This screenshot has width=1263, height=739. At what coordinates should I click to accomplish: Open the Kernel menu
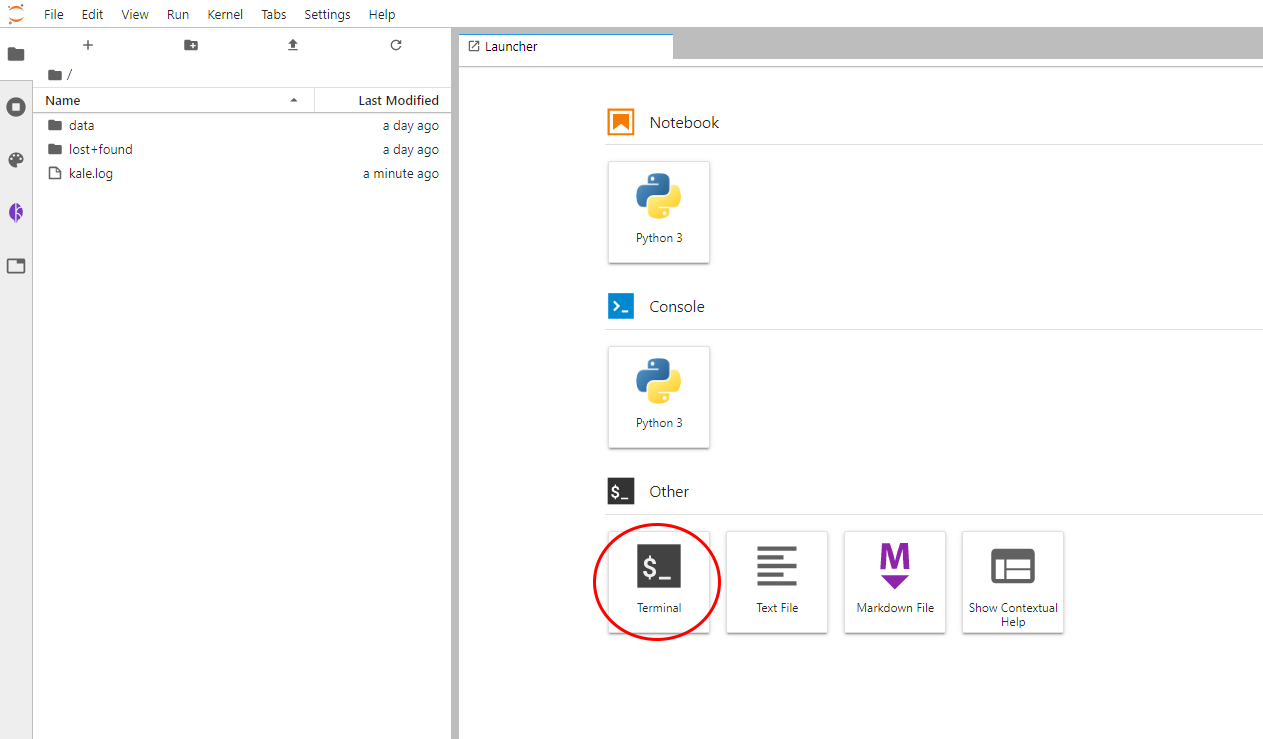(x=225, y=14)
